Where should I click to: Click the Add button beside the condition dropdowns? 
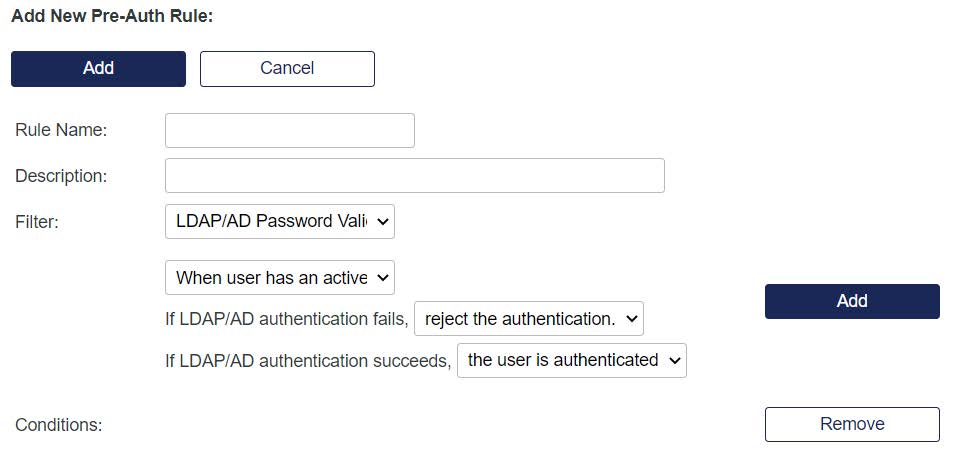coord(851,301)
